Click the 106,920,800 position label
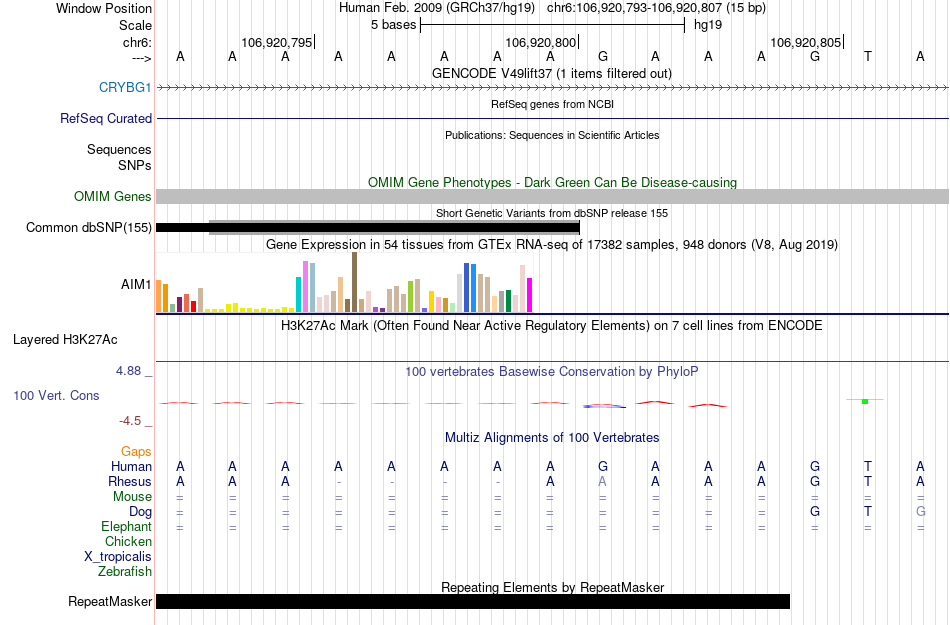Viewport: 950px width, 625px height. pyautogui.click(x=540, y=42)
